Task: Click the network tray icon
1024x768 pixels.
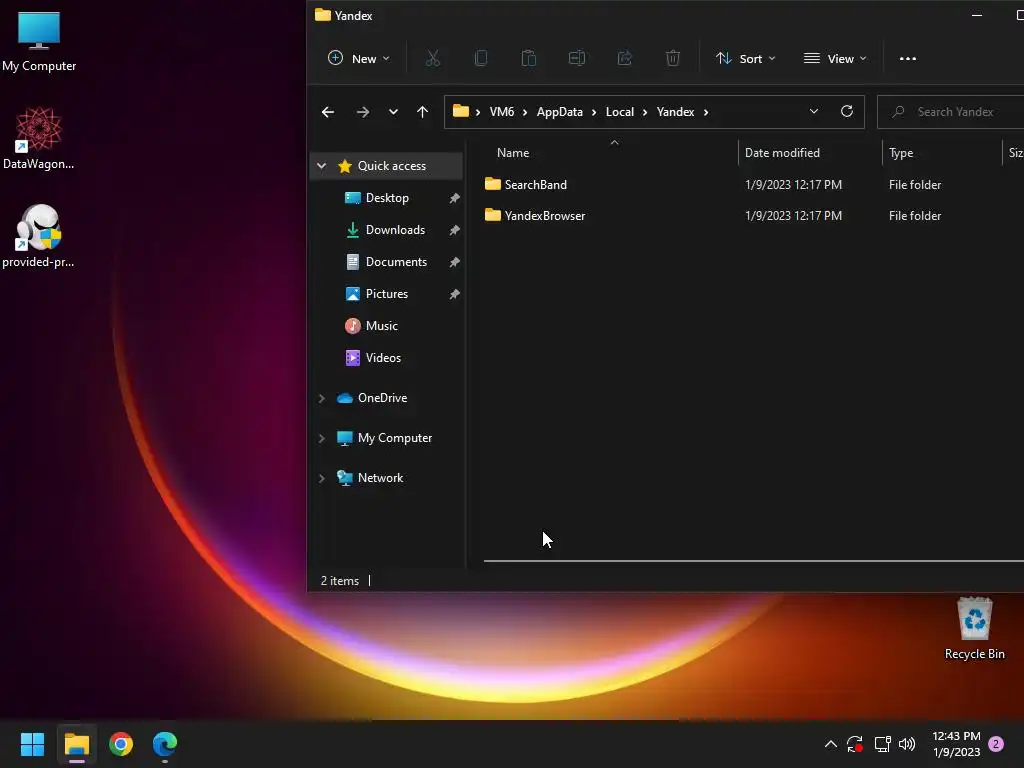Action: (882, 744)
